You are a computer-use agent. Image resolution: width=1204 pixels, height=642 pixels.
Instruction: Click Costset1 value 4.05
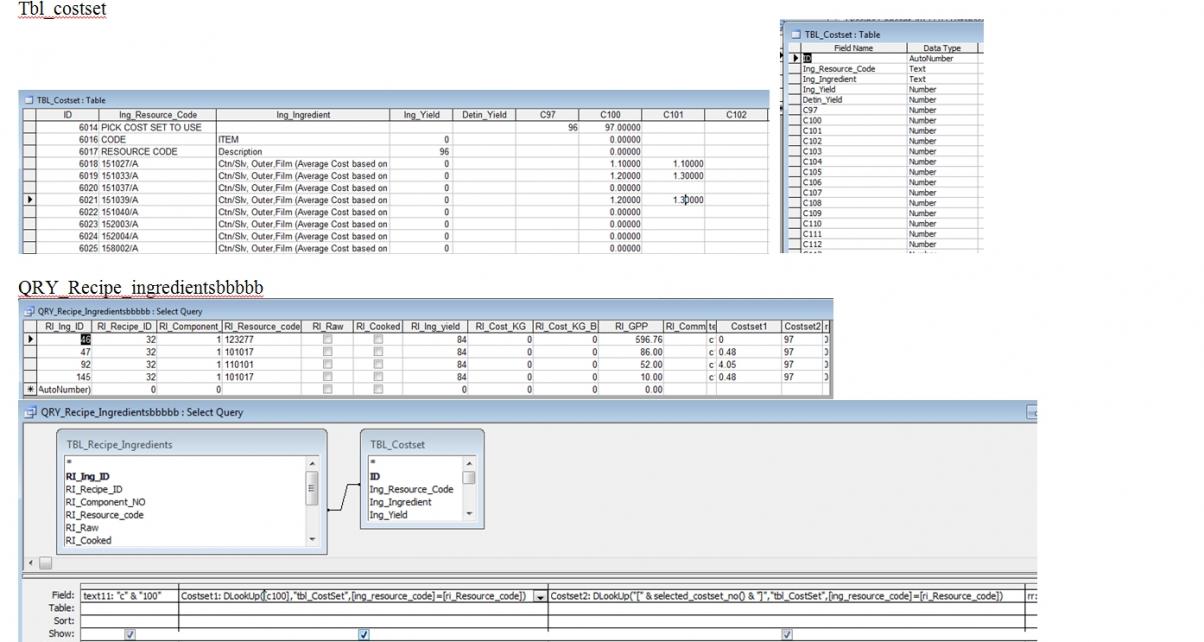pos(750,365)
